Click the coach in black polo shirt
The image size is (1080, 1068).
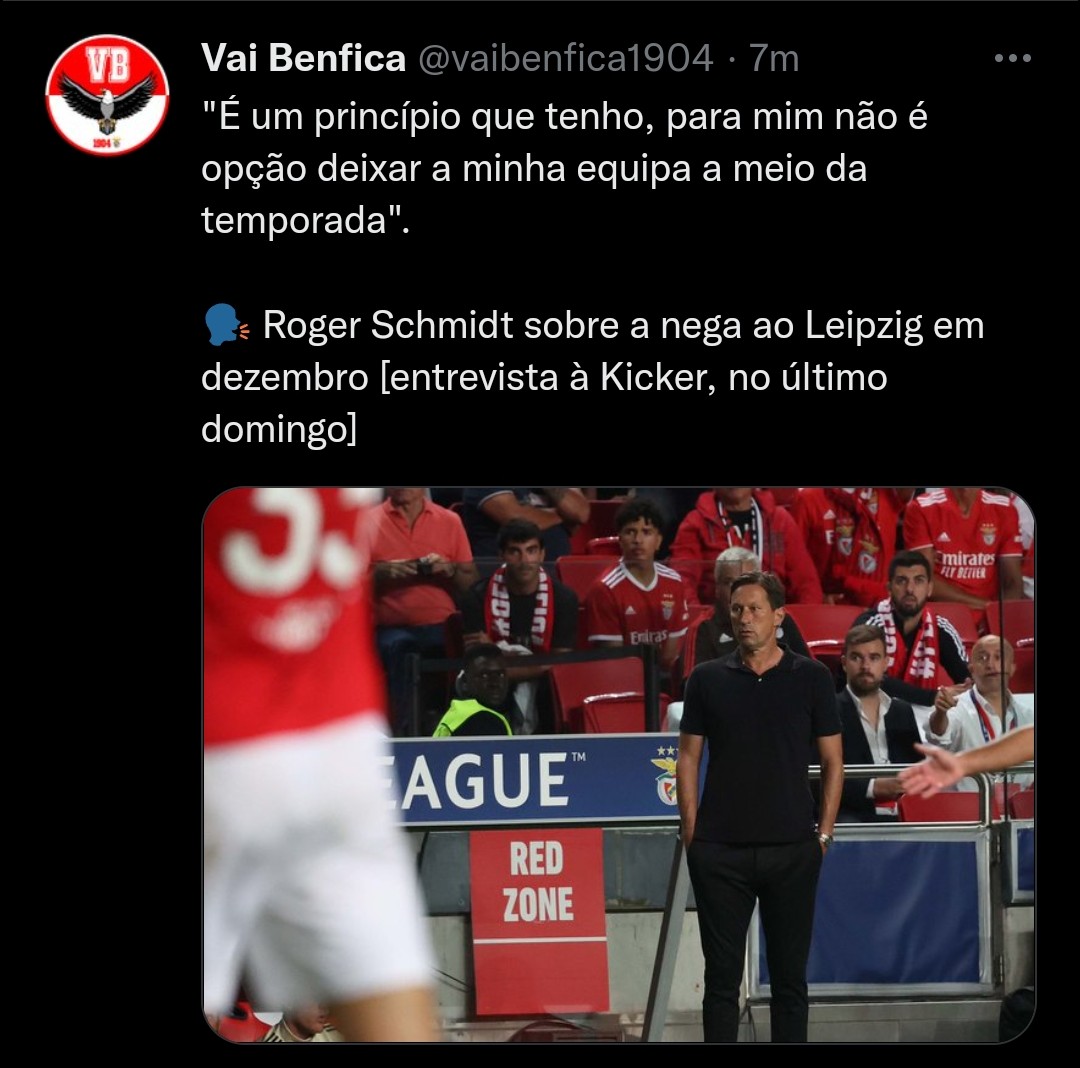click(760, 806)
